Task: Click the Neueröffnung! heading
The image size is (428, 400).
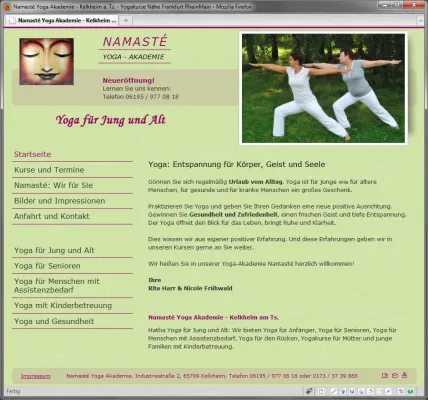Action: click(128, 80)
